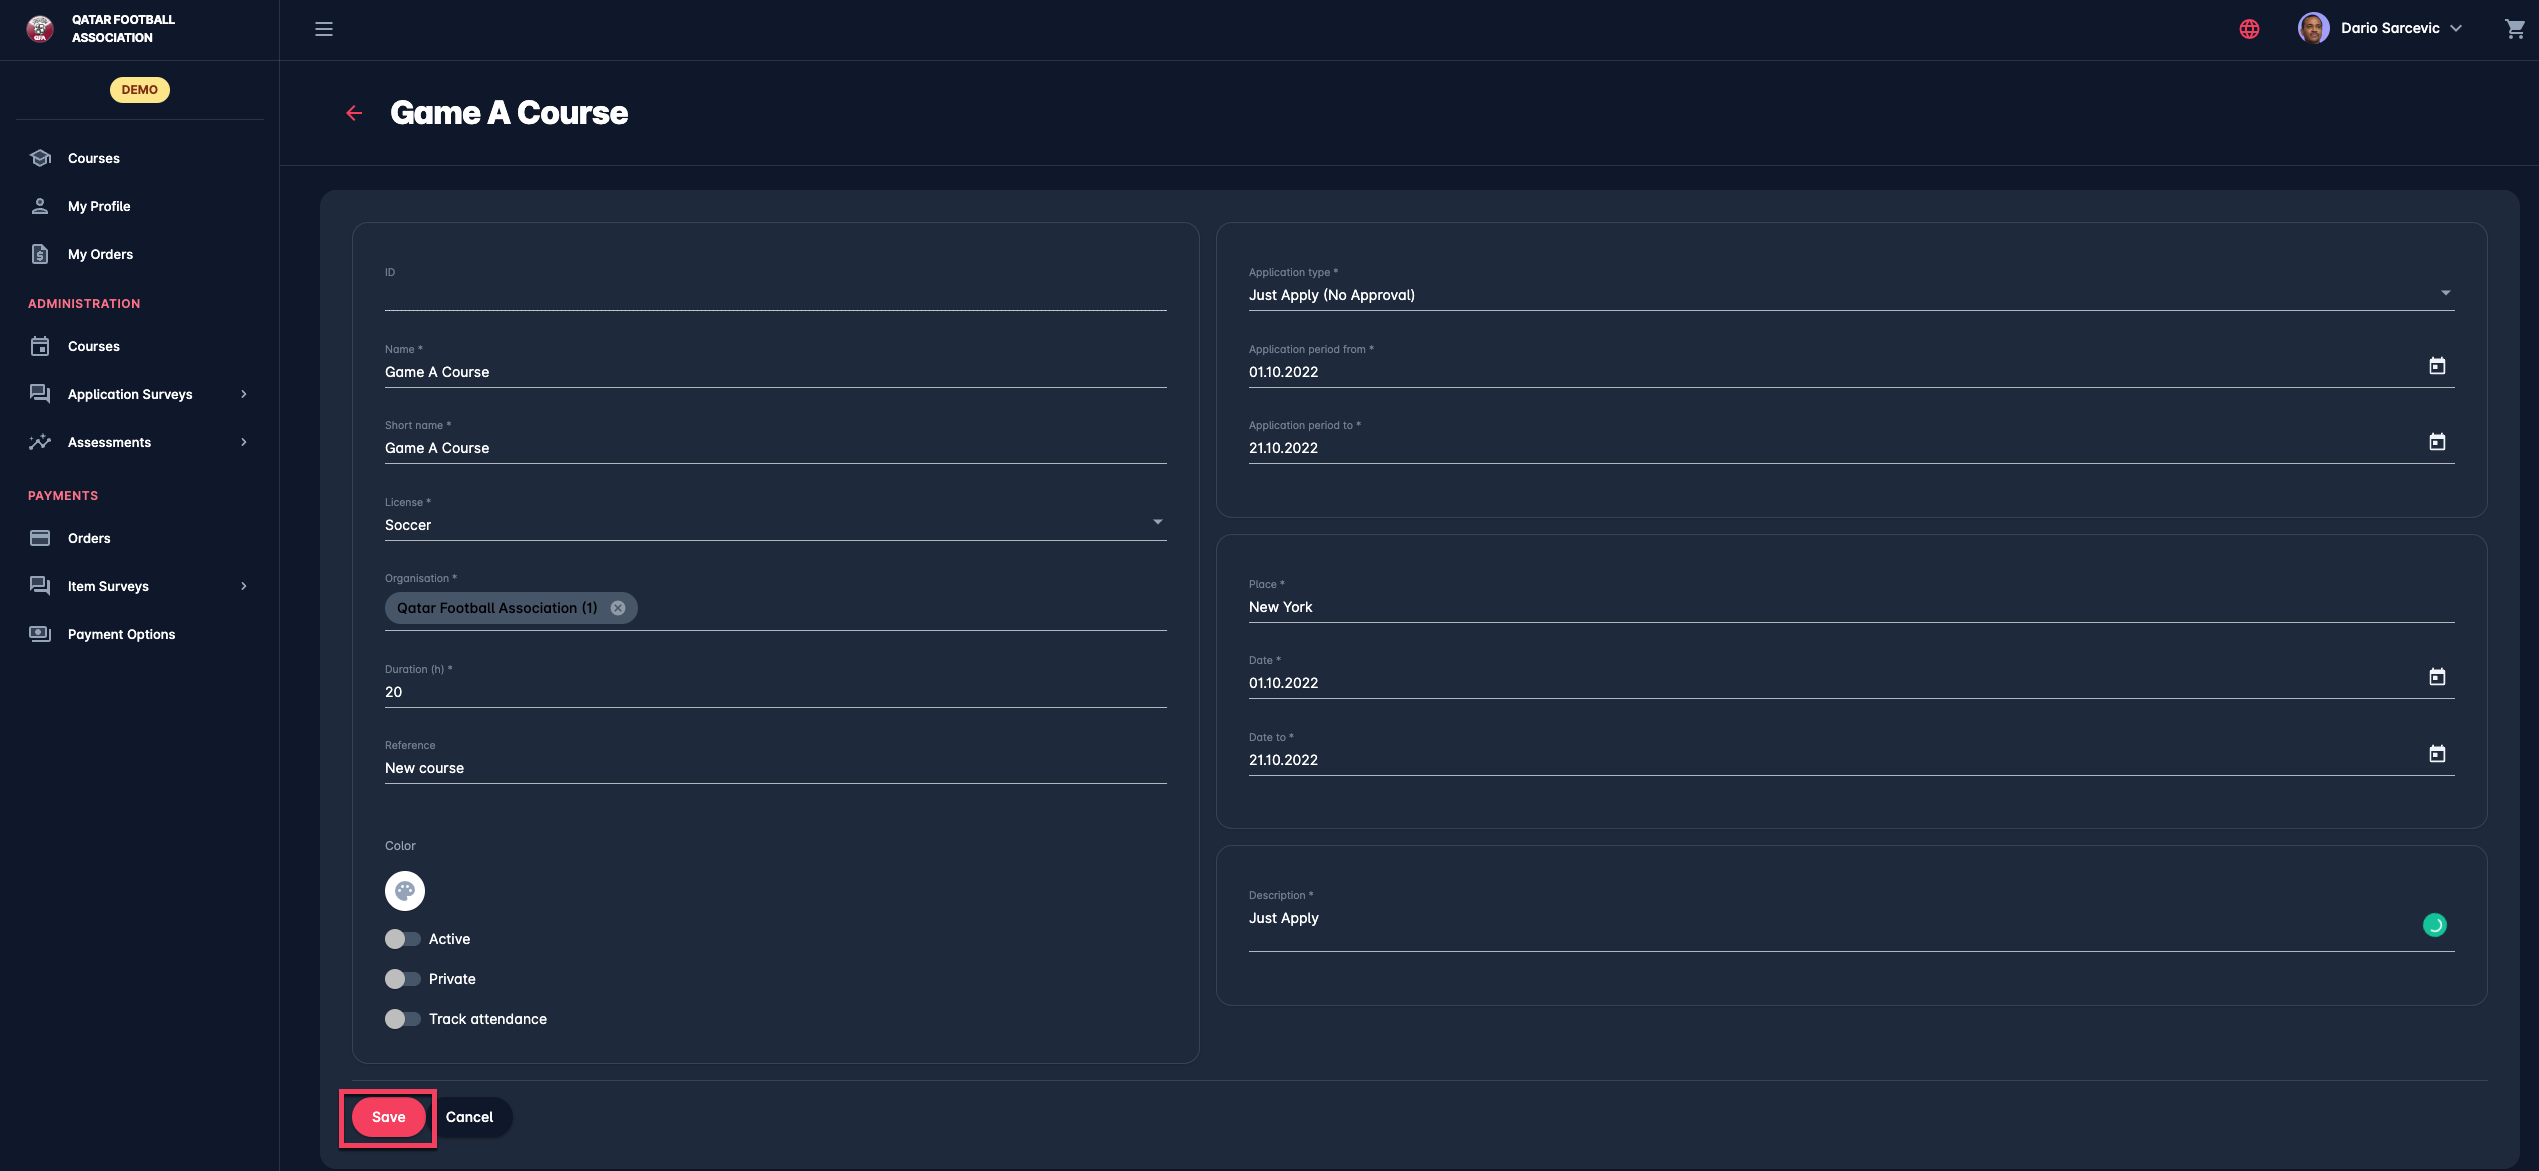Open calendar for Application period to

(2437, 442)
